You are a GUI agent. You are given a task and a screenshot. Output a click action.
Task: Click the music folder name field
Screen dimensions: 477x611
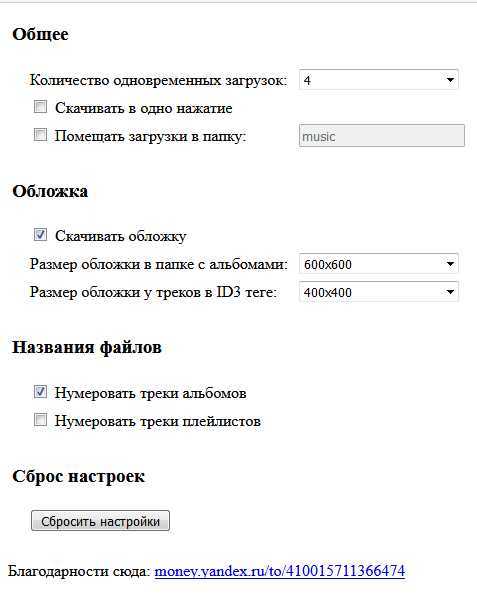point(382,136)
